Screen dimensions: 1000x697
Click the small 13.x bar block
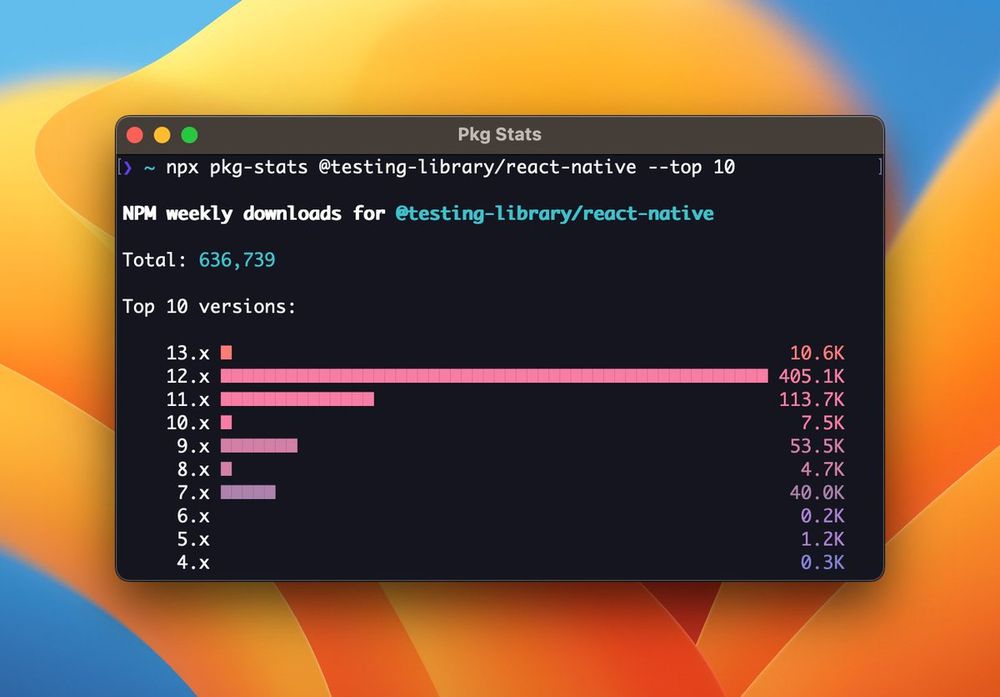[x=226, y=353]
